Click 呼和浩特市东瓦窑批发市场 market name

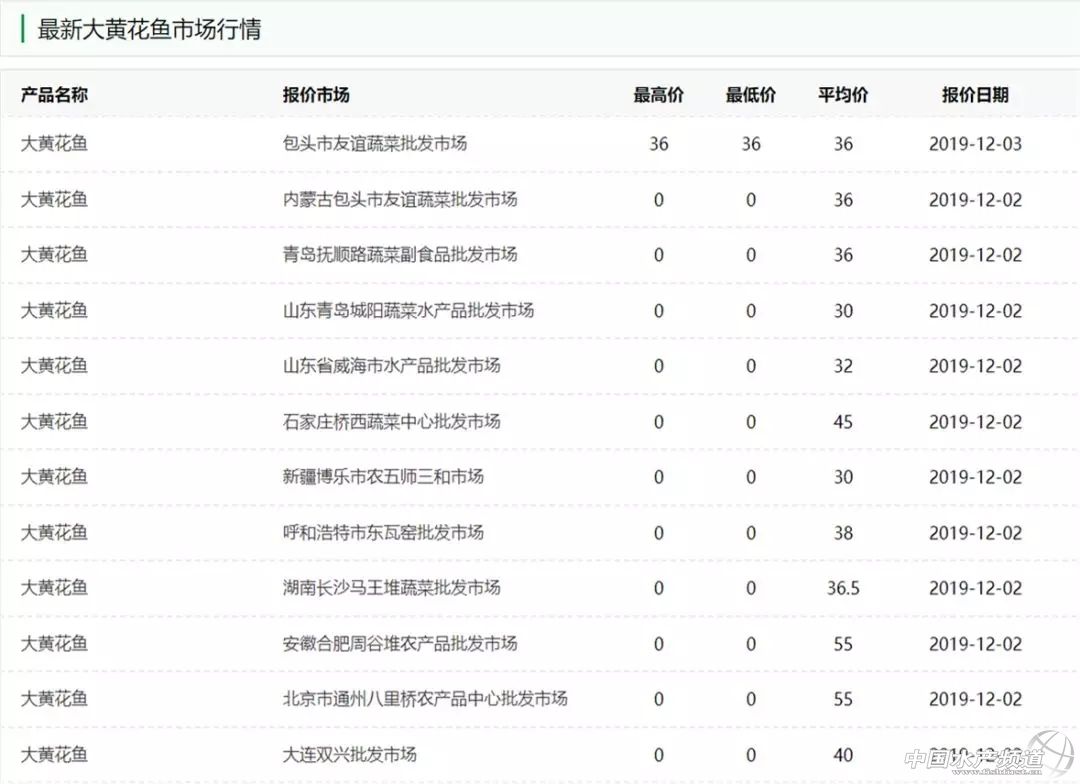pyautogui.click(x=383, y=532)
